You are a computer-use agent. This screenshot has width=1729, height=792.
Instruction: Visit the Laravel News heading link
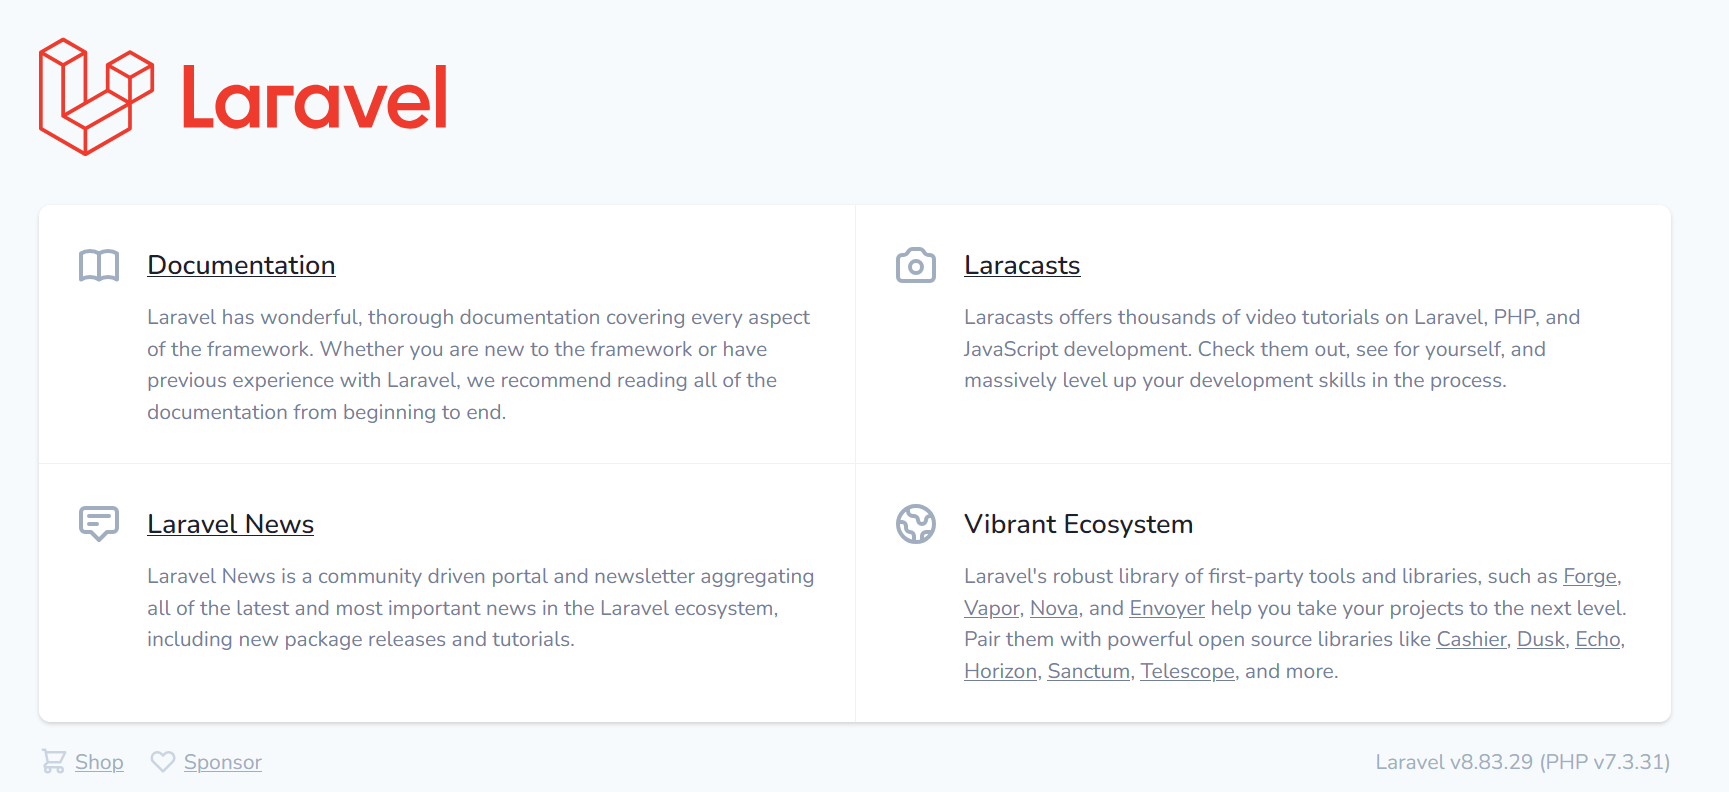tap(230, 524)
